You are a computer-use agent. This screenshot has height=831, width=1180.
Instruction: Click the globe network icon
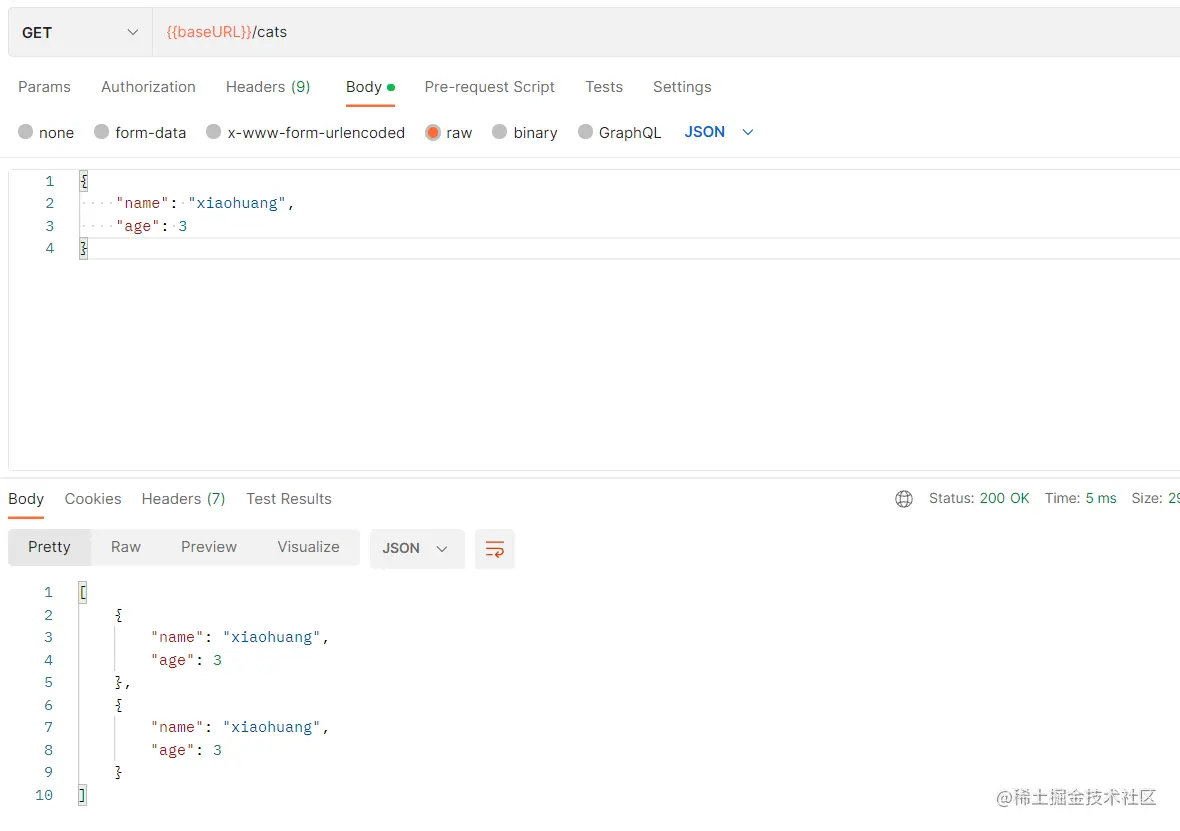coord(904,499)
